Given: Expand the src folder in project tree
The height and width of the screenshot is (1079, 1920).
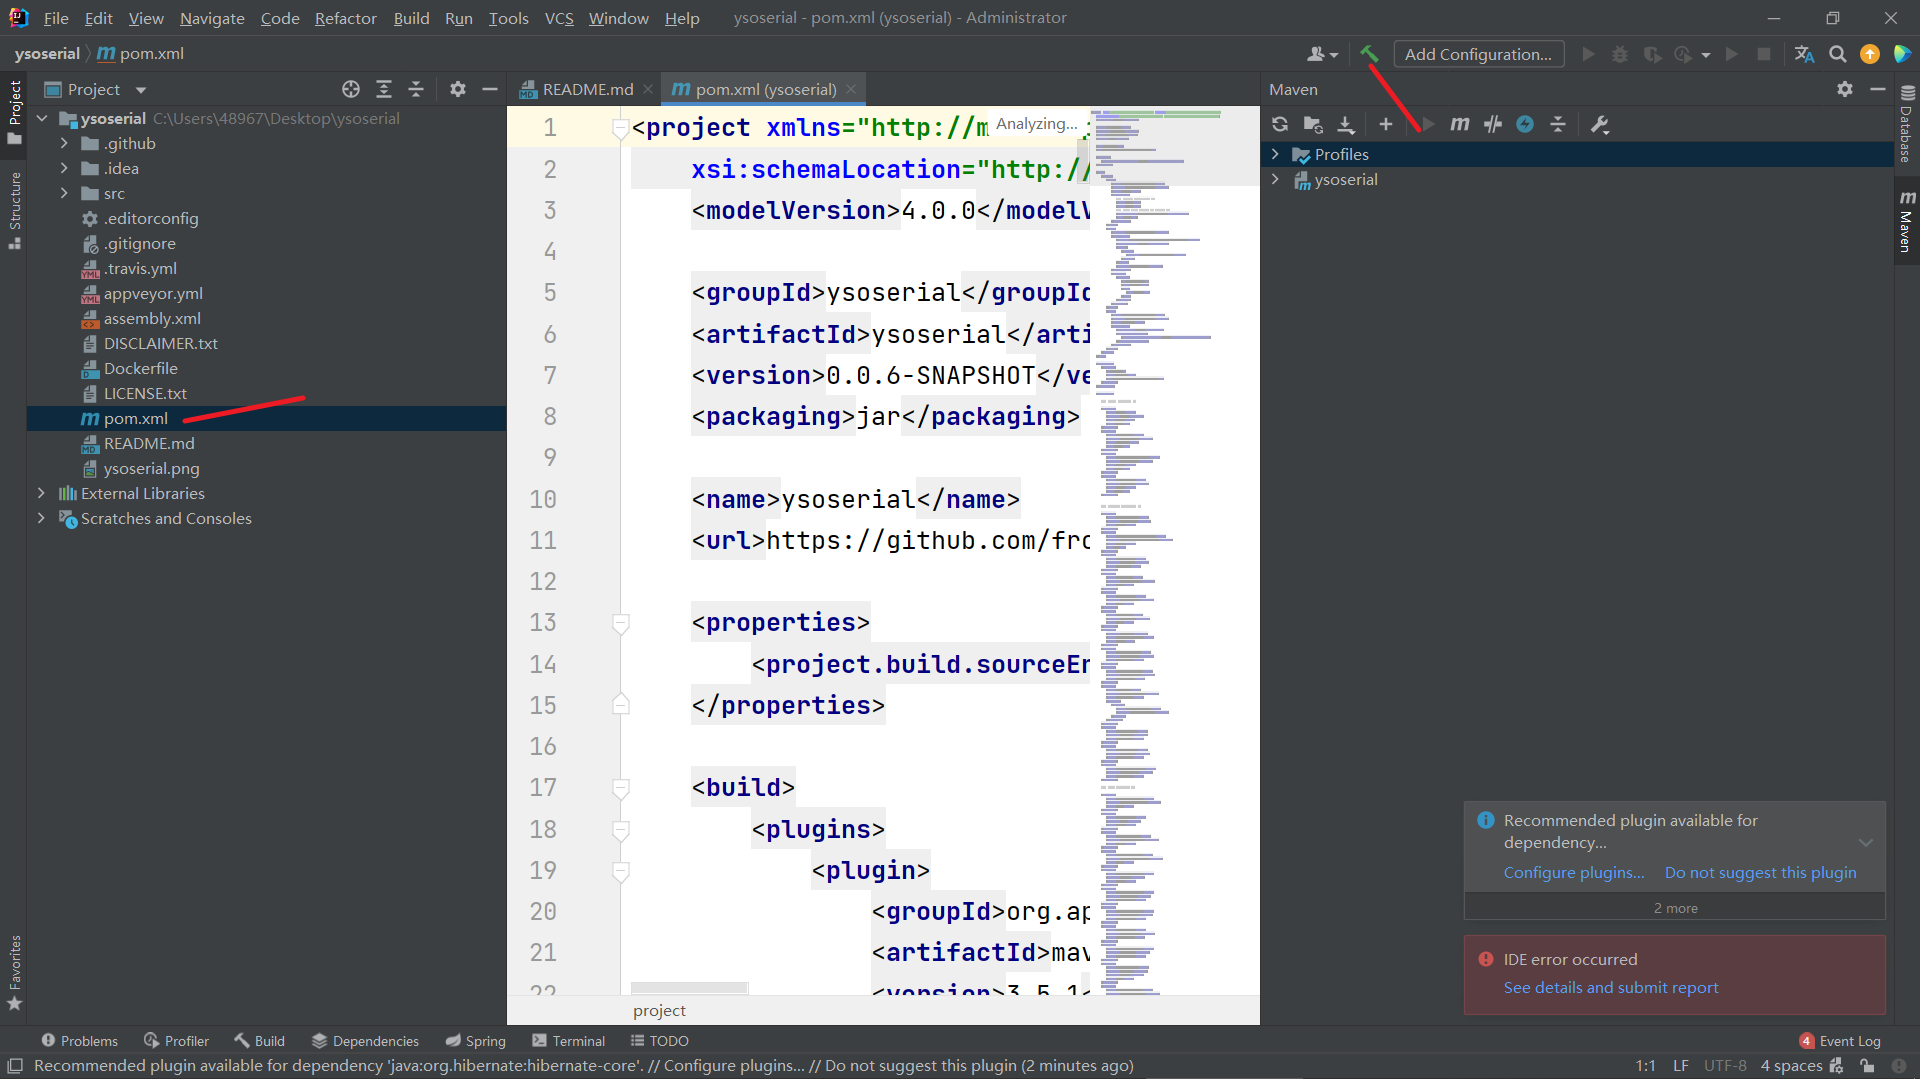Looking at the screenshot, I should point(64,193).
